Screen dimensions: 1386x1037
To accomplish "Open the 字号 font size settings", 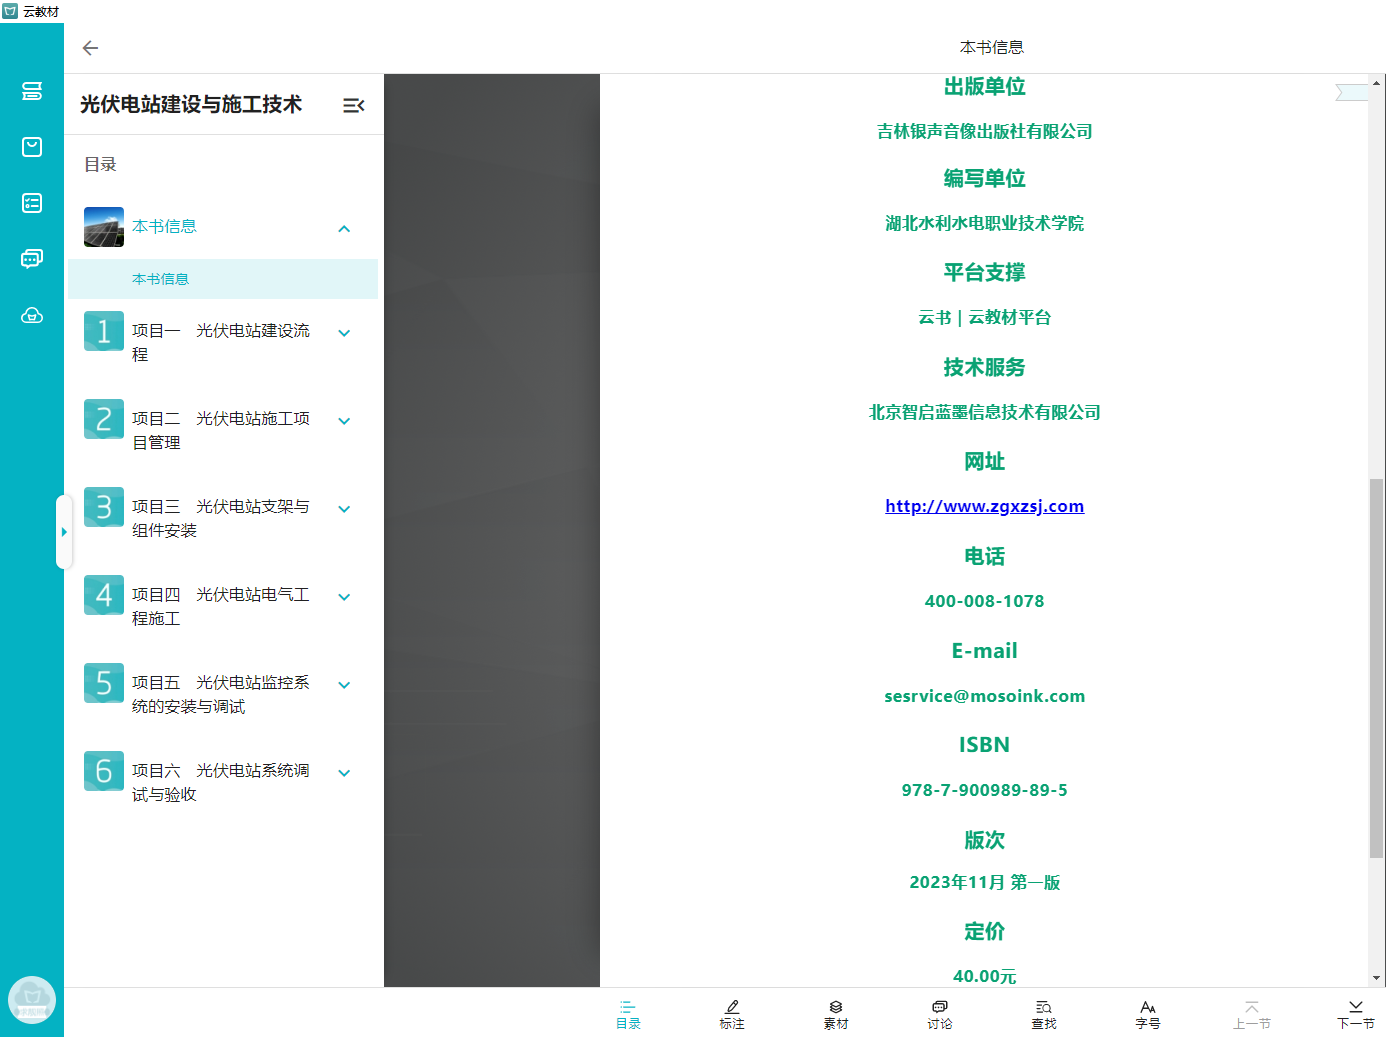I will pos(1148,1014).
